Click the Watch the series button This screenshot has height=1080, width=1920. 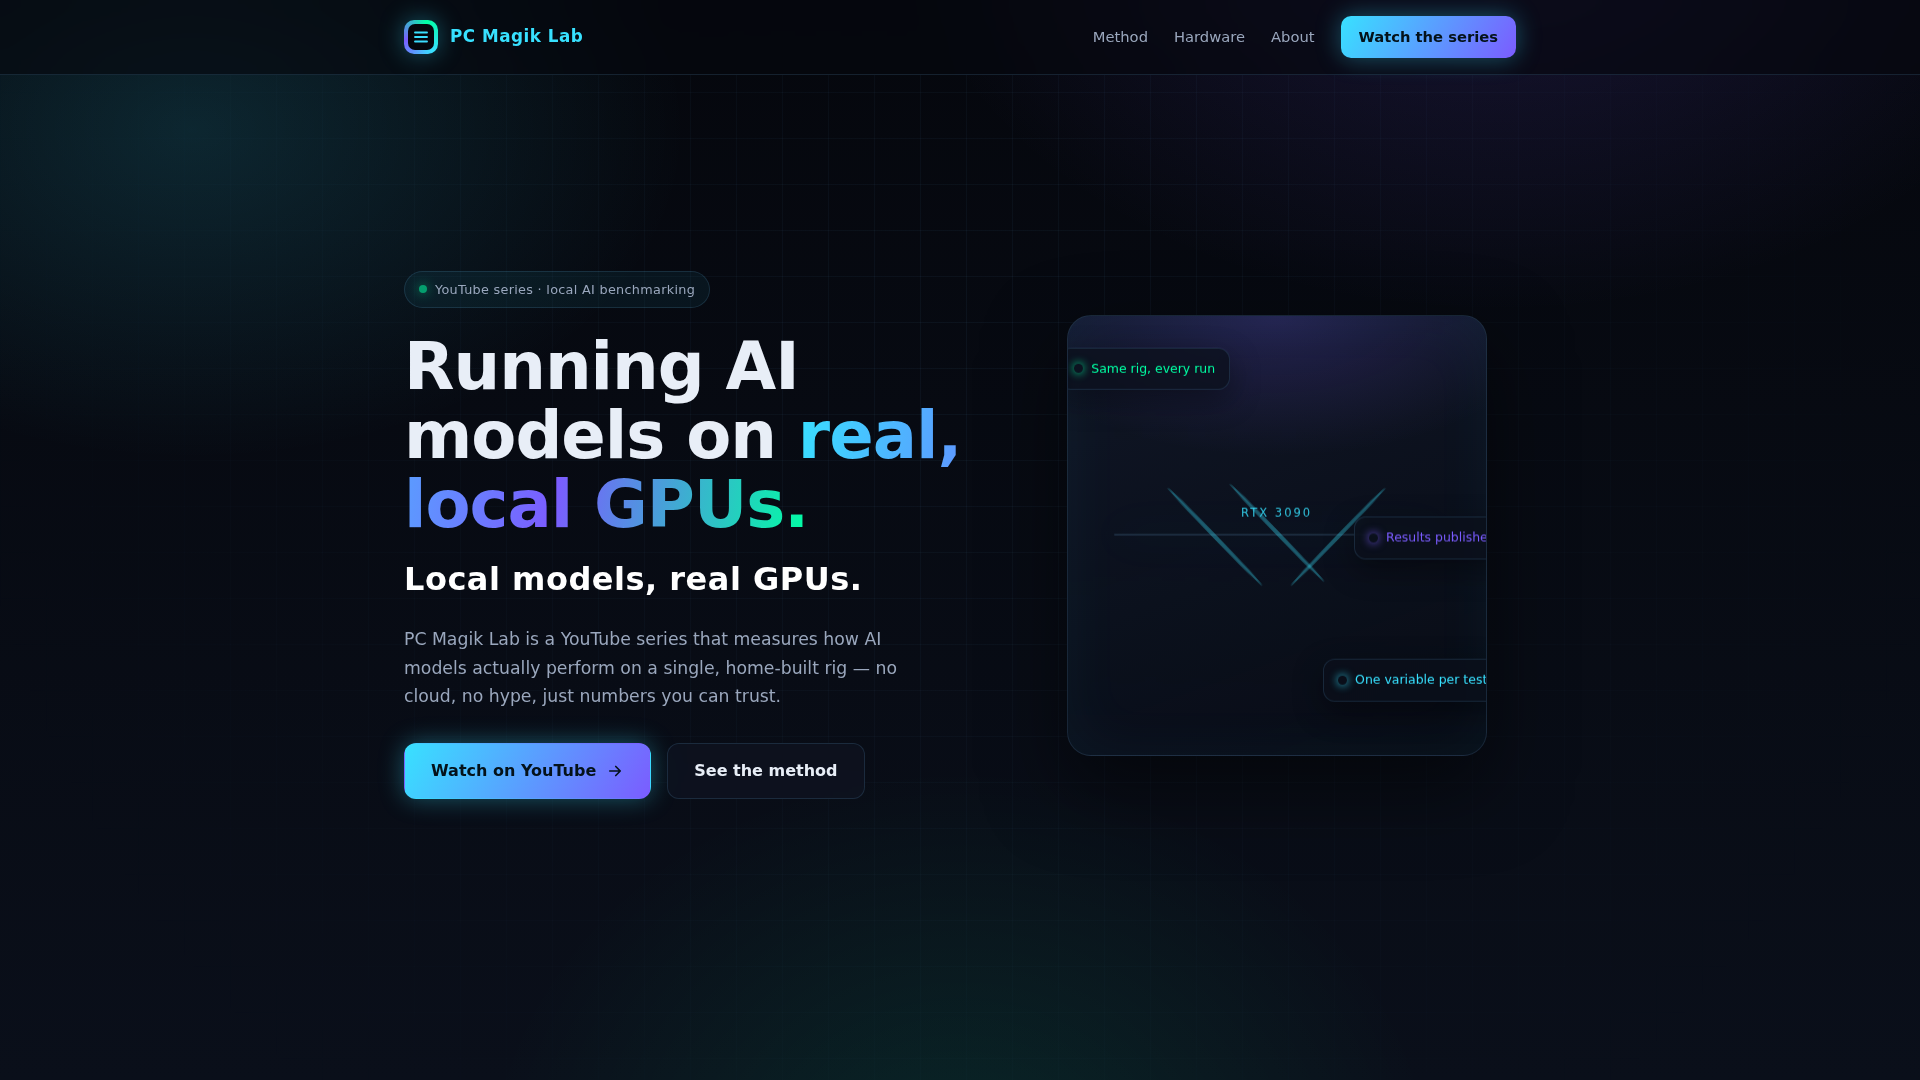1428,37
